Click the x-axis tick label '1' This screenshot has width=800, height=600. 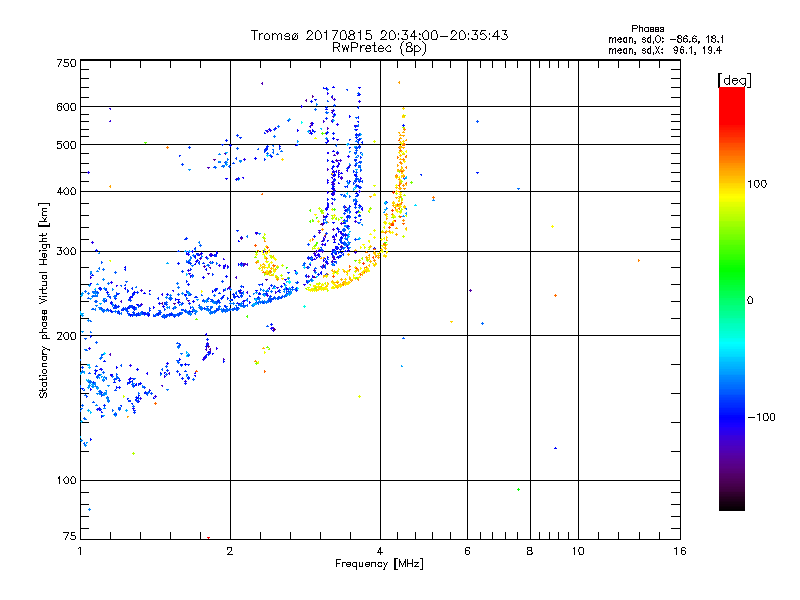click(x=80, y=552)
